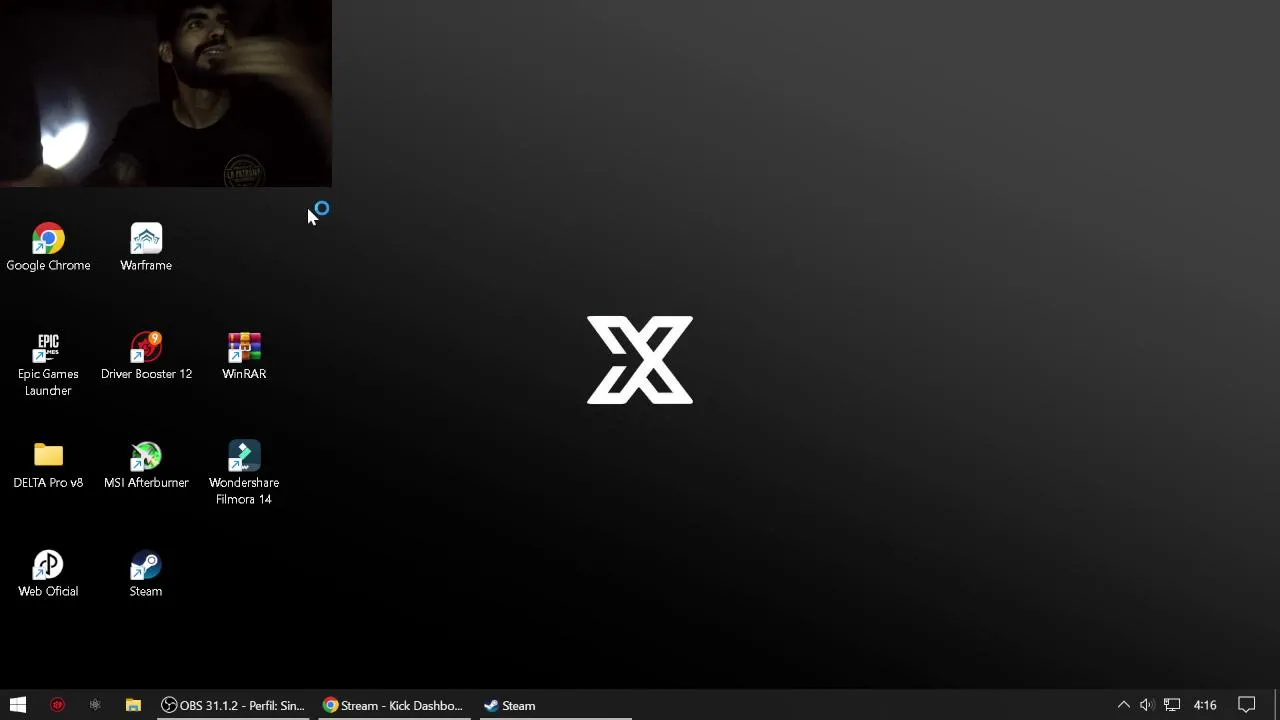This screenshot has width=1280, height=720.
Task: Click the red circular taskbar icon
Action: [57, 705]
